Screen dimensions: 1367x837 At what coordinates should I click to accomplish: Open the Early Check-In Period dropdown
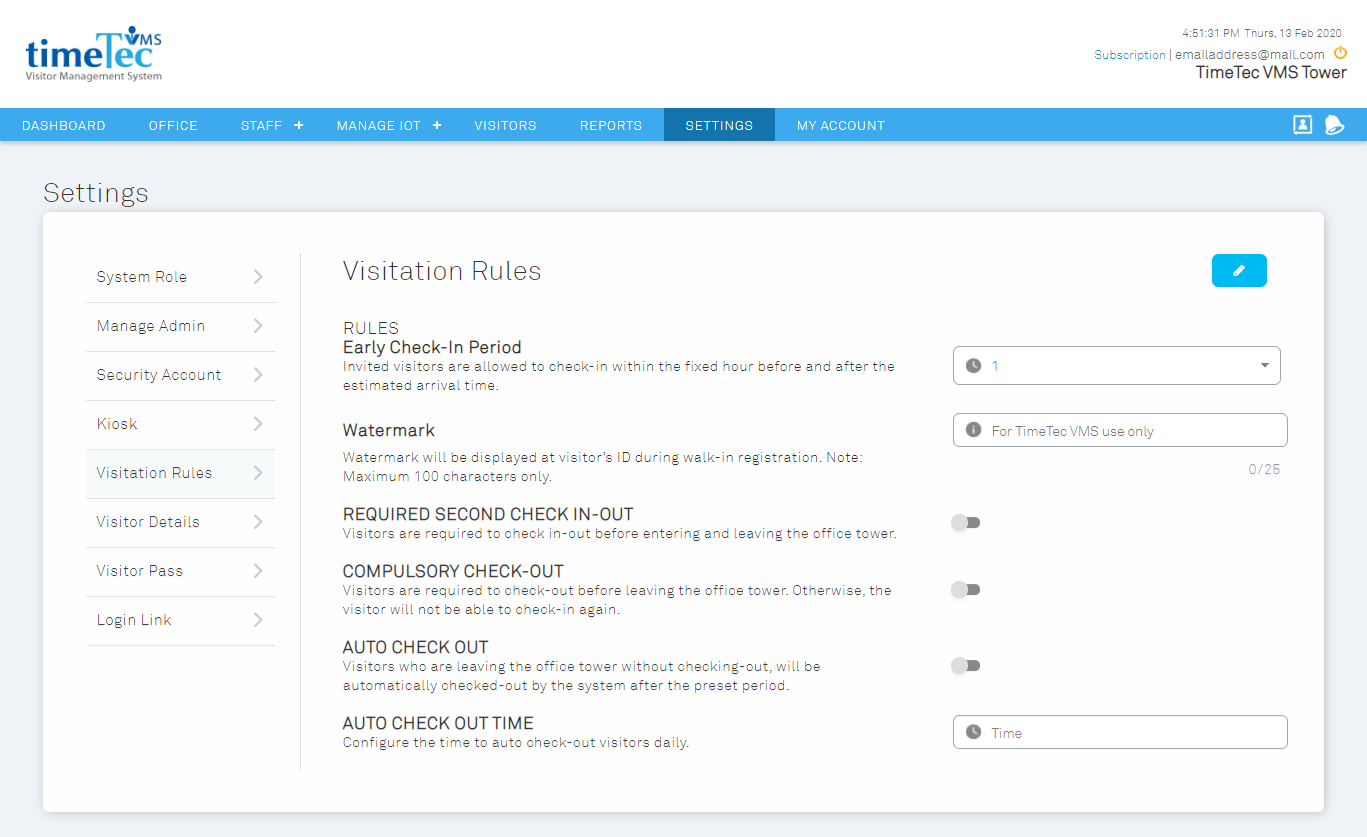[1116, 366]
